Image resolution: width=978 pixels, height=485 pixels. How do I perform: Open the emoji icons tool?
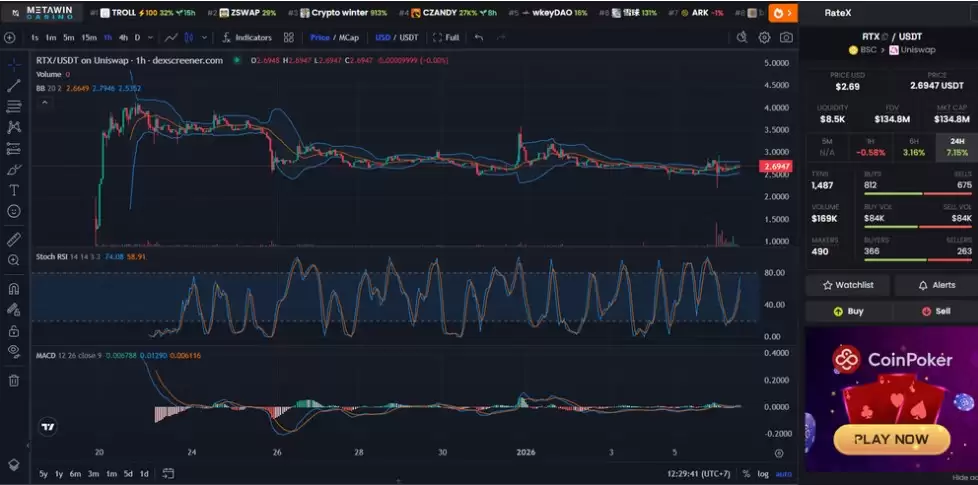point(14,211)
